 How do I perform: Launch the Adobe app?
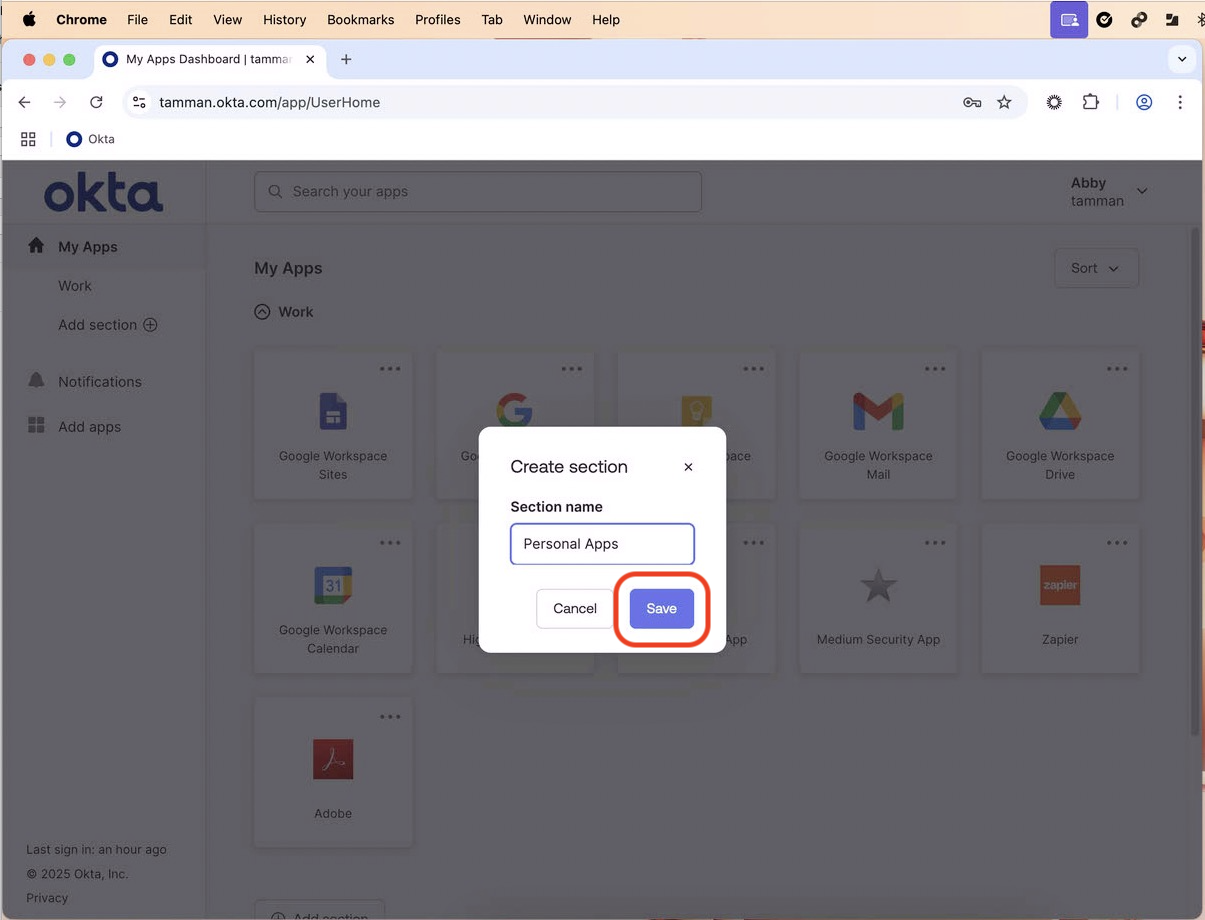pyautogui.click(x=333, y=773)
